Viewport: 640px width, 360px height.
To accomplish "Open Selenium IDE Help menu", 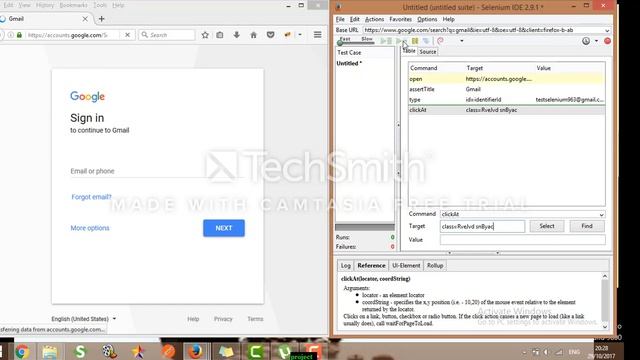I will pyautogui.click(x=449, y=19).
